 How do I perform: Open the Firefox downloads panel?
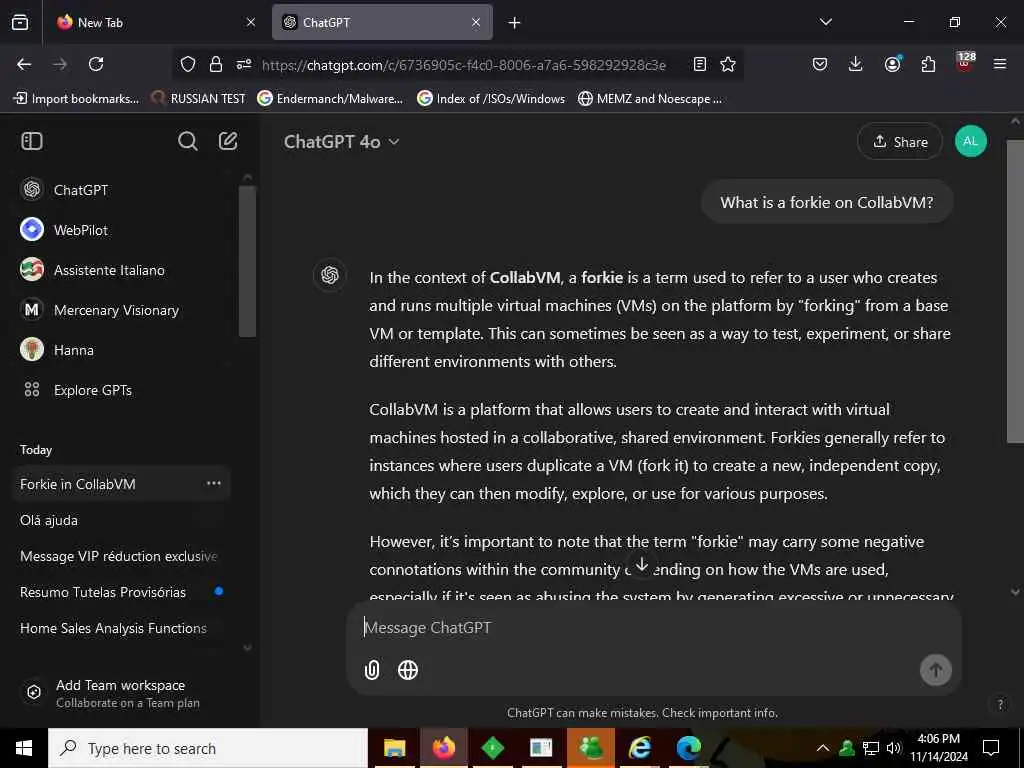[x=856, y=64]
